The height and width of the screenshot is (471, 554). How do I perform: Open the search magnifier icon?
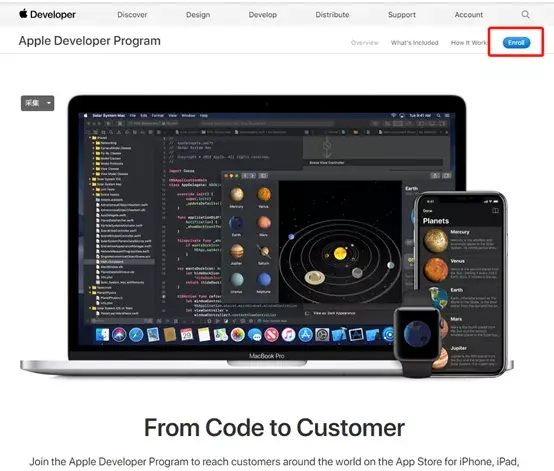tap(525, 14)
